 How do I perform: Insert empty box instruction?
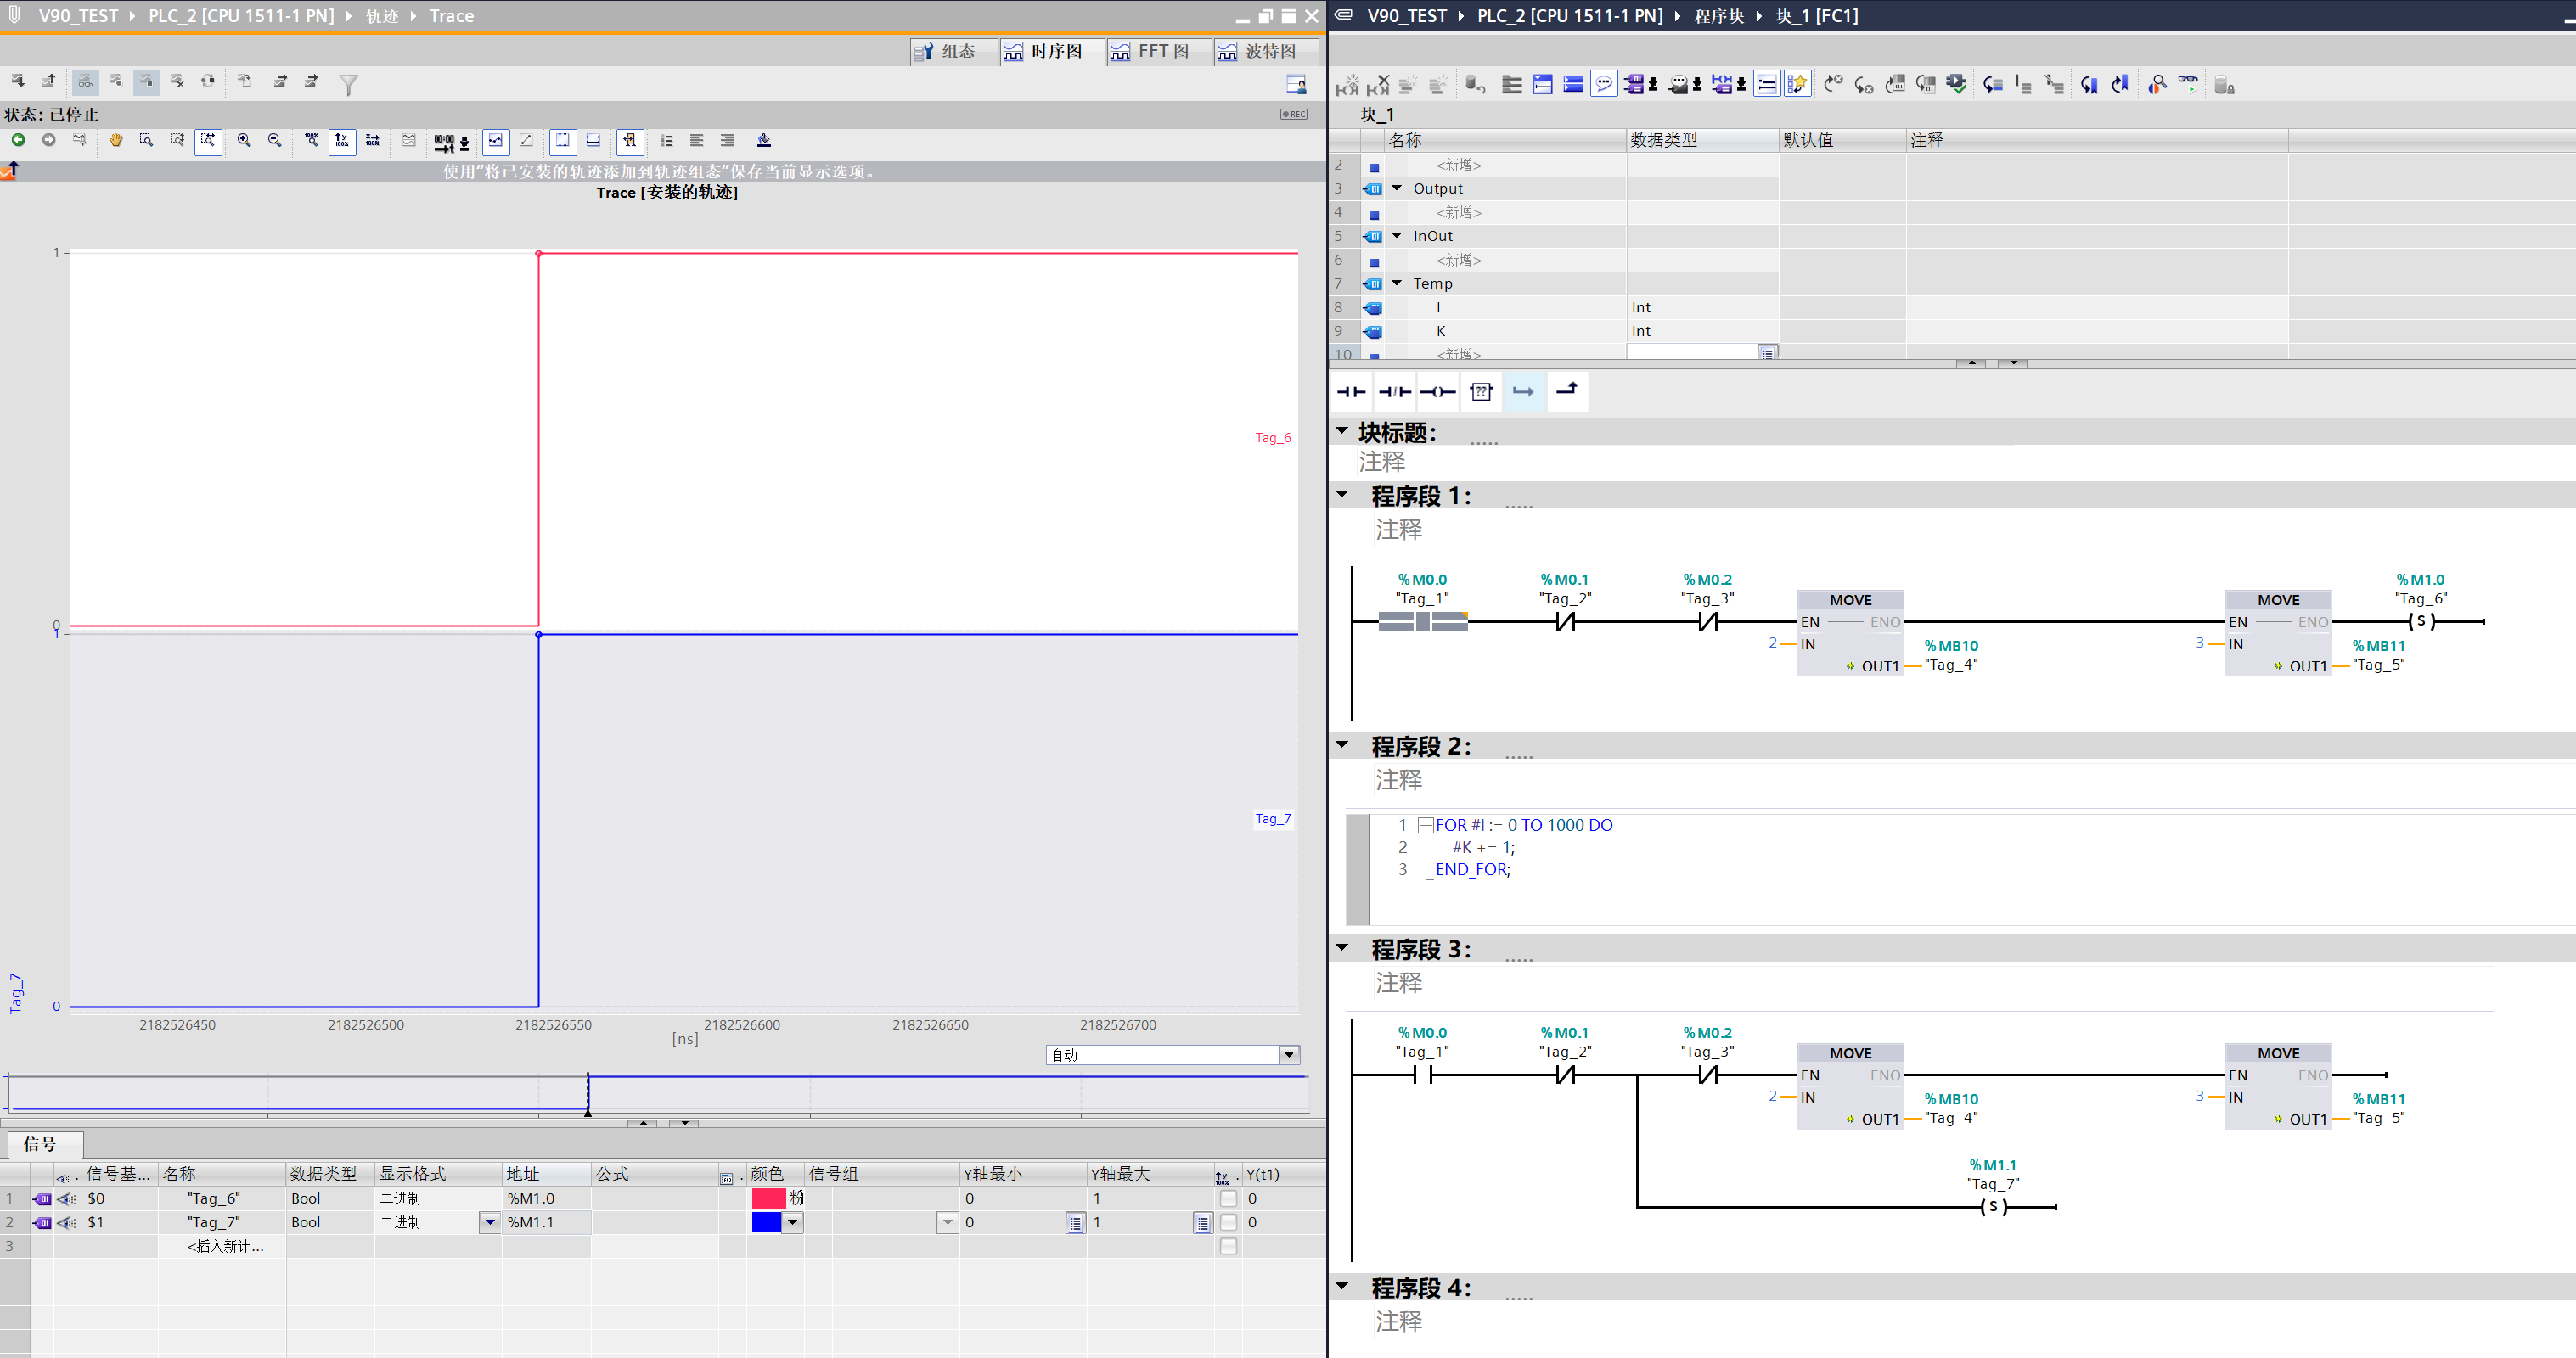click(x=1481, y=392)
